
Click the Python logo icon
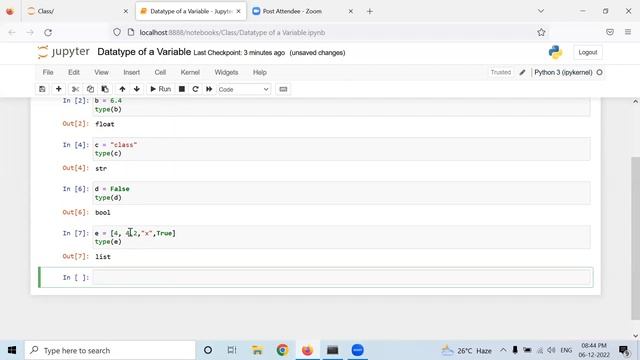pyautogui.click(x=555, y=52)
